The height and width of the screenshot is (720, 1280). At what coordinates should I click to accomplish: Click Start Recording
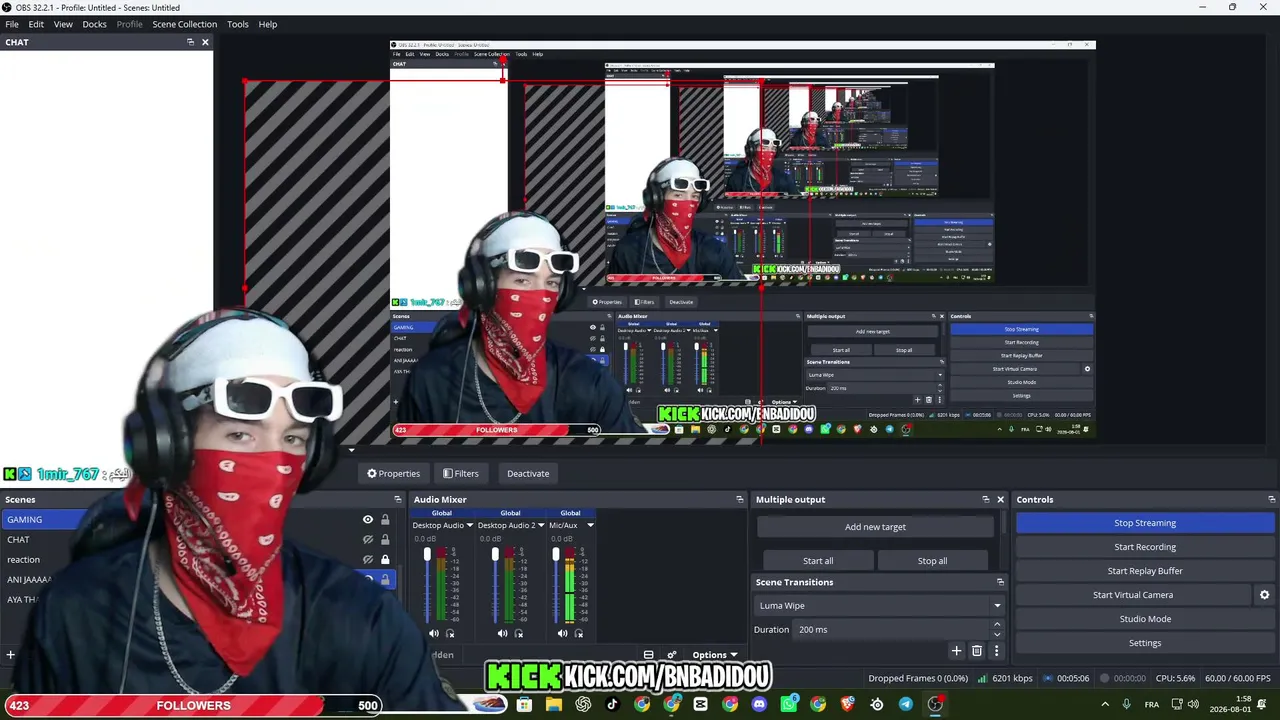click(x=1145, y=547)
